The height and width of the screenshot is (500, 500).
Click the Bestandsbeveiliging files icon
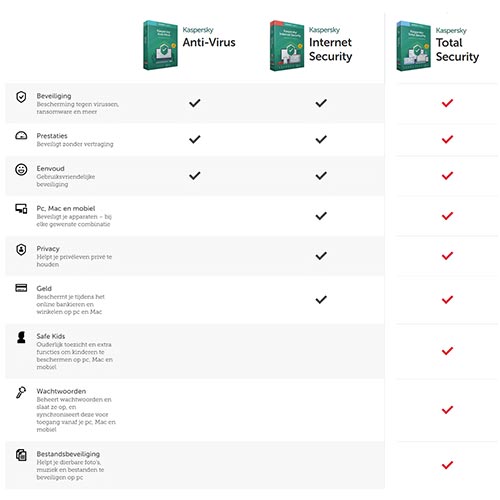21,455
